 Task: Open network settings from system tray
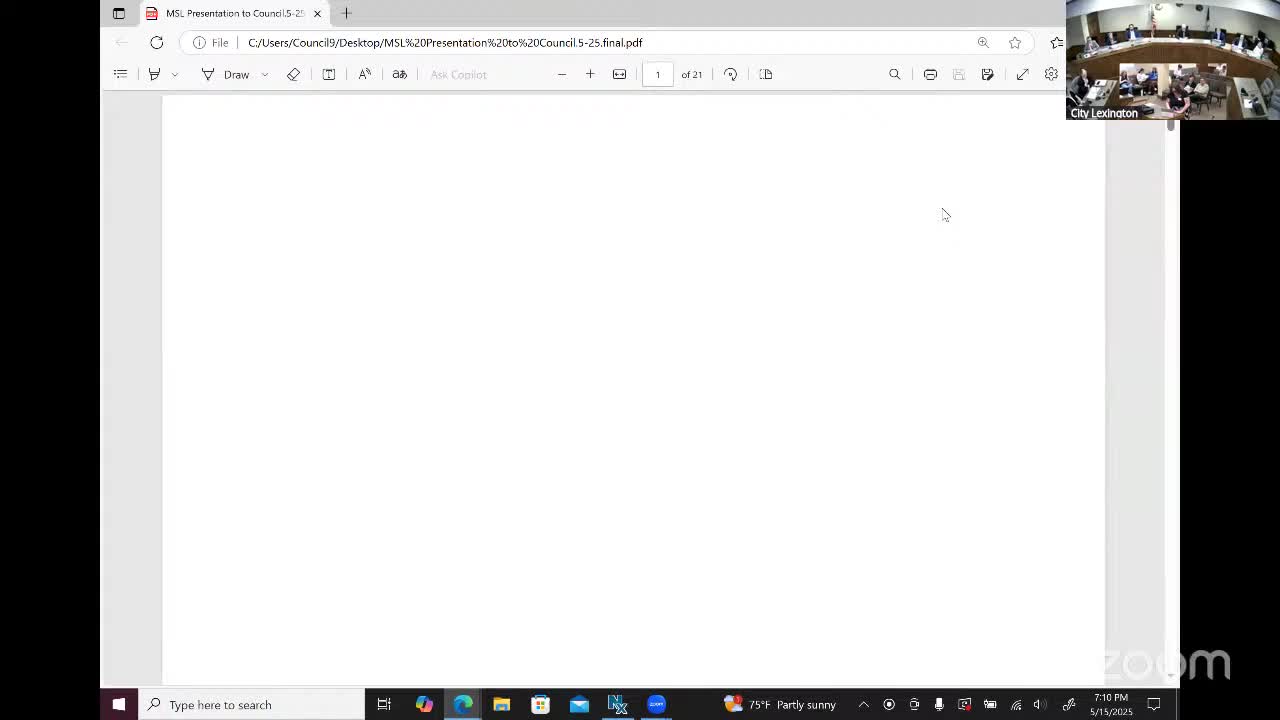pos(1016,704)
